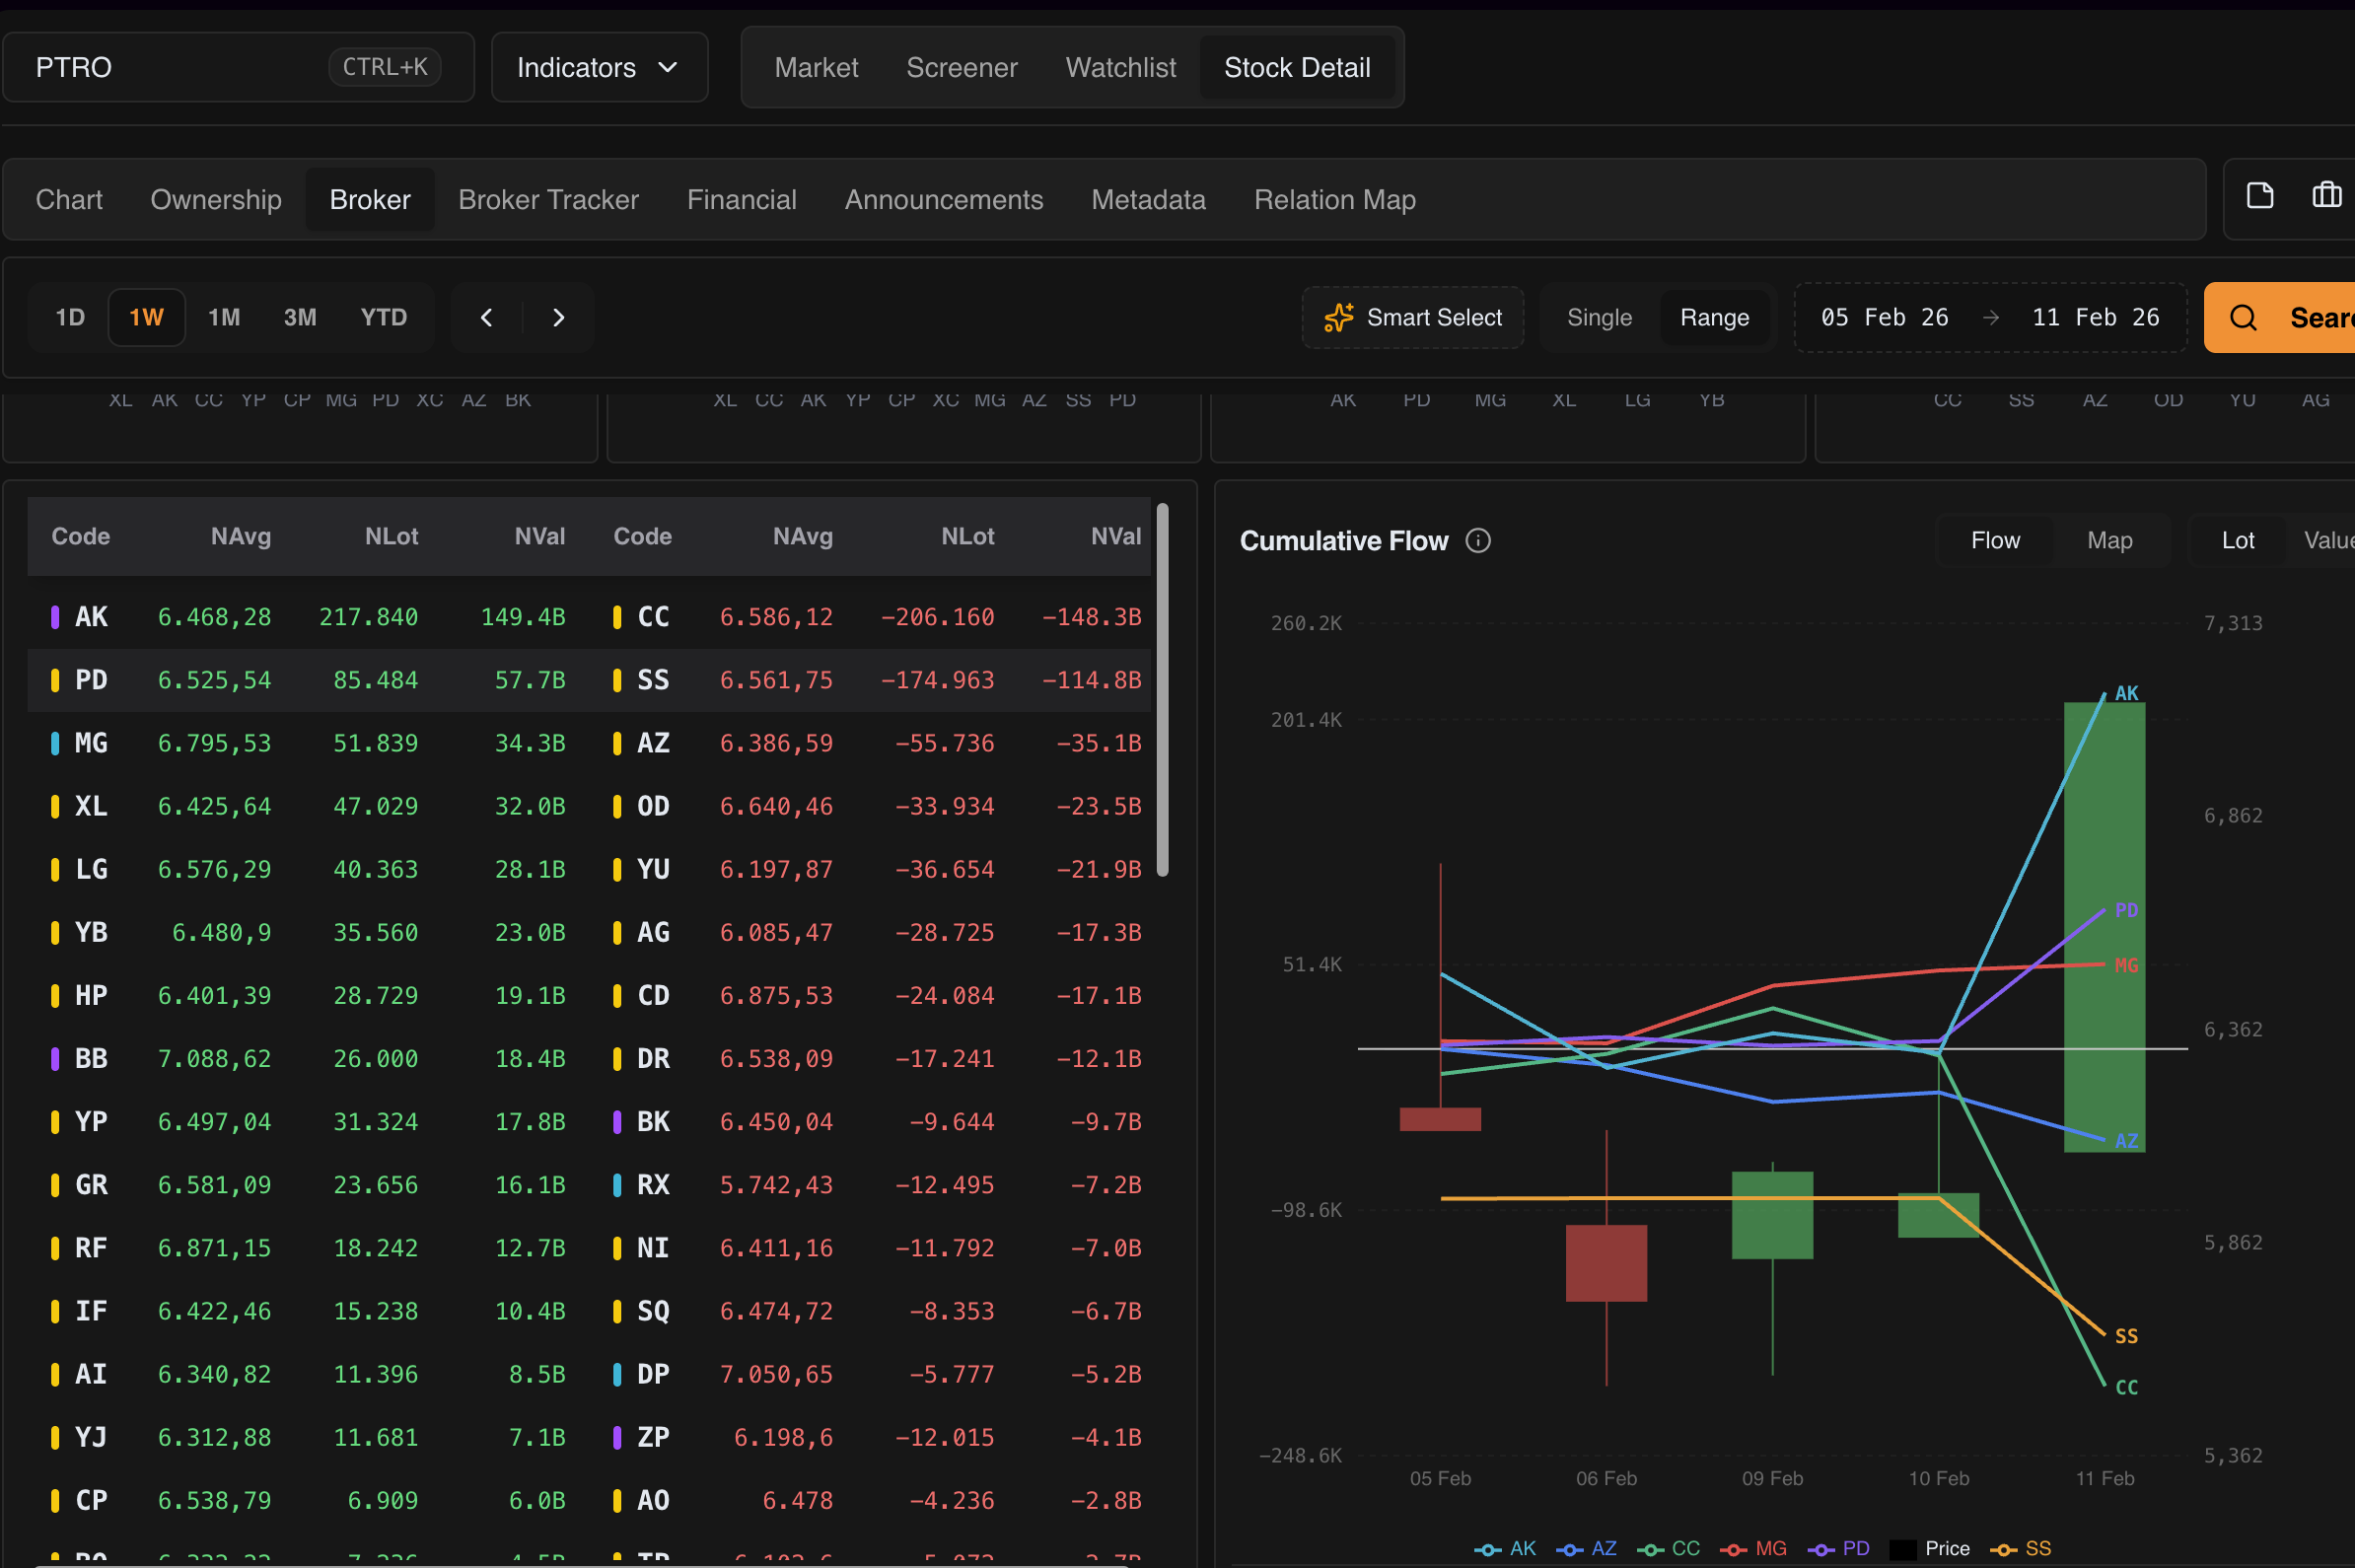Go to the Screener tab
The width and height of the screenshot is (2355, 1568).
(x=961, y=67)
